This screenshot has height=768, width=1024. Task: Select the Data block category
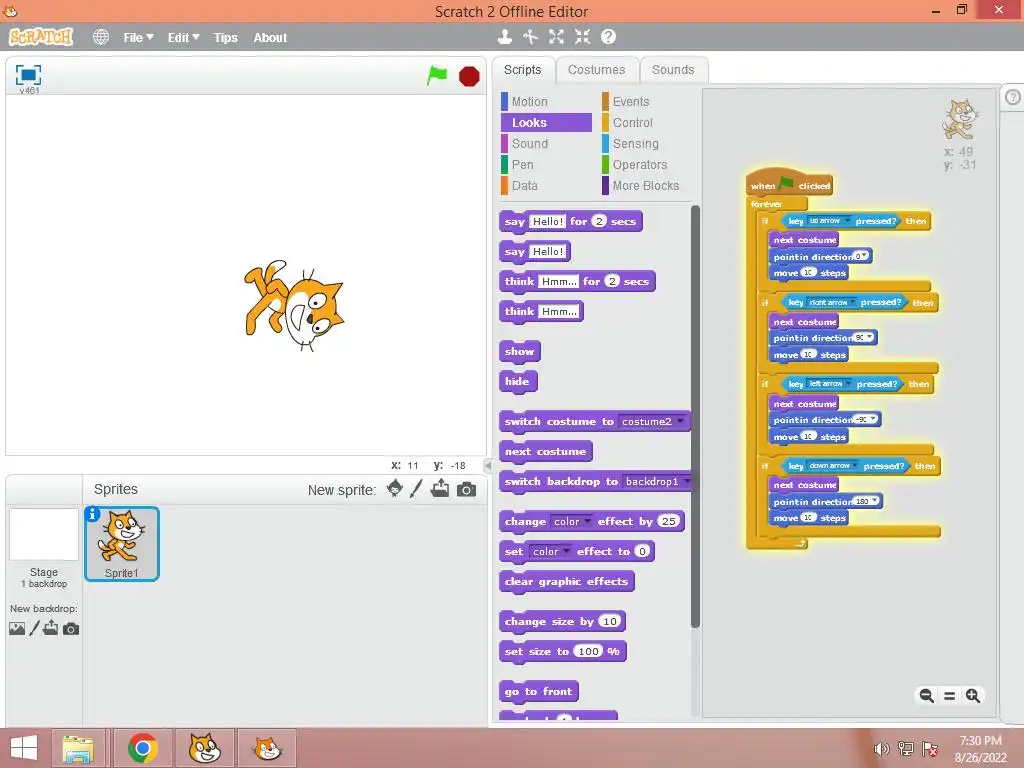pyautogui.click(x=524, y=185)
